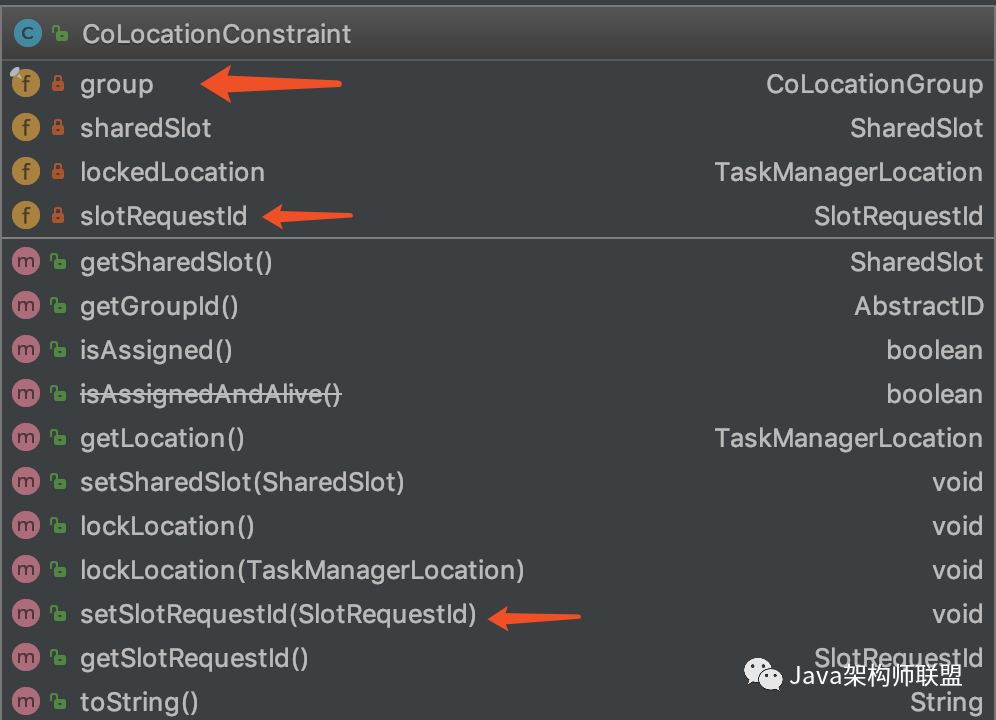
Task: Select the group field entry
Action: pyautogui.click(x=116, y=84)
